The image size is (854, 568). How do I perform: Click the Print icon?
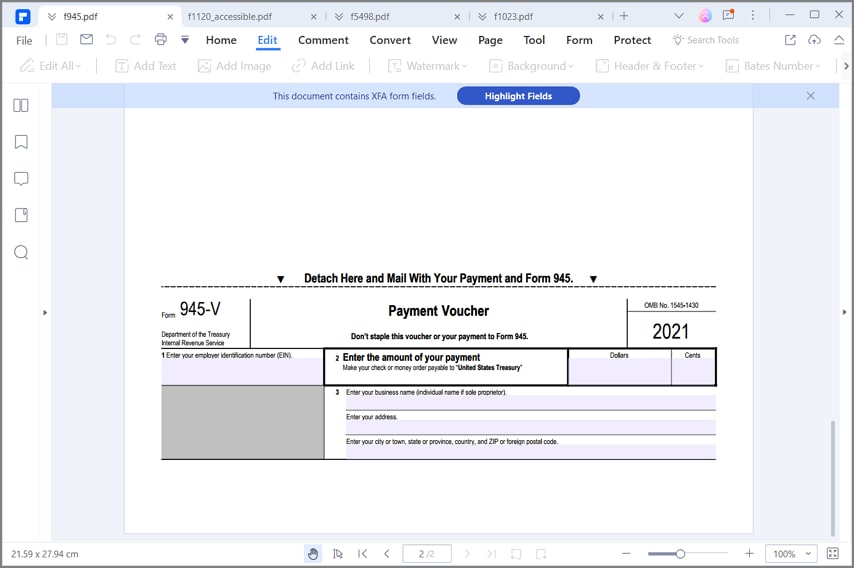161,39
